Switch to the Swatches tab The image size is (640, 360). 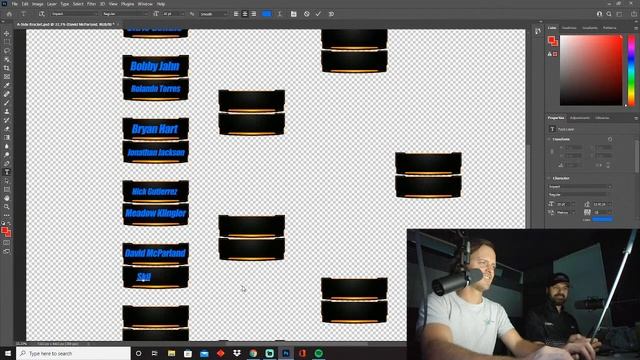(569, 28)
